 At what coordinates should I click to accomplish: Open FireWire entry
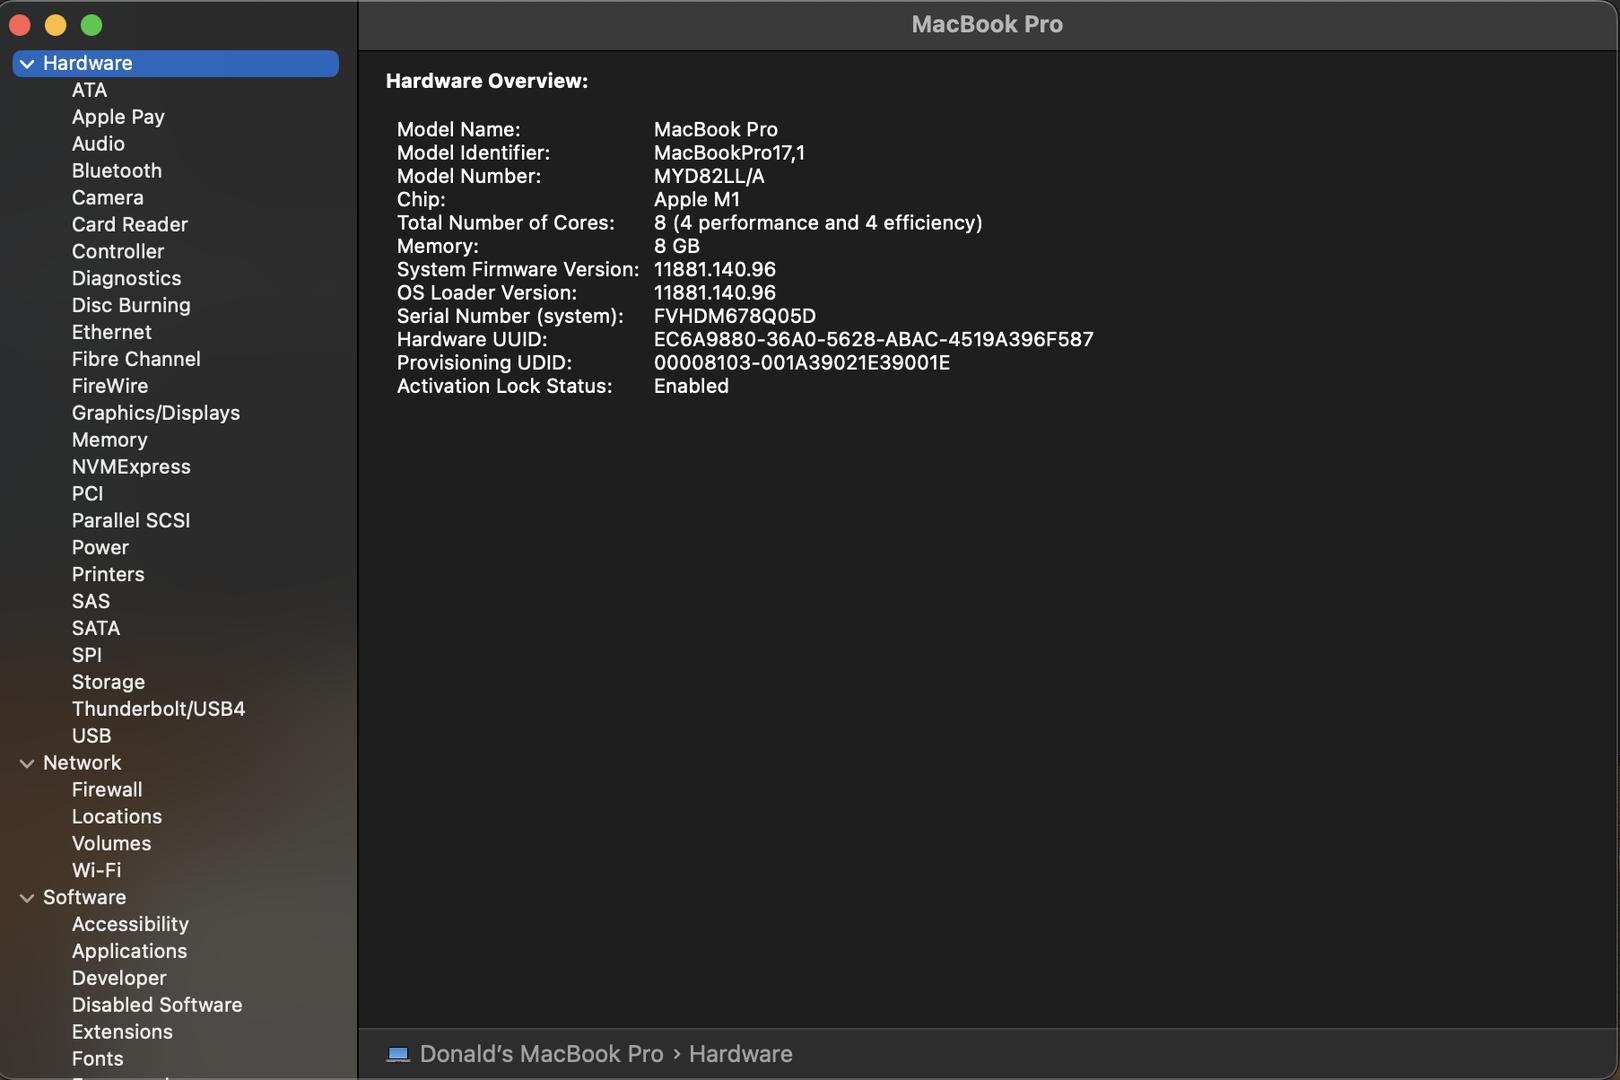tap(110, 387)
